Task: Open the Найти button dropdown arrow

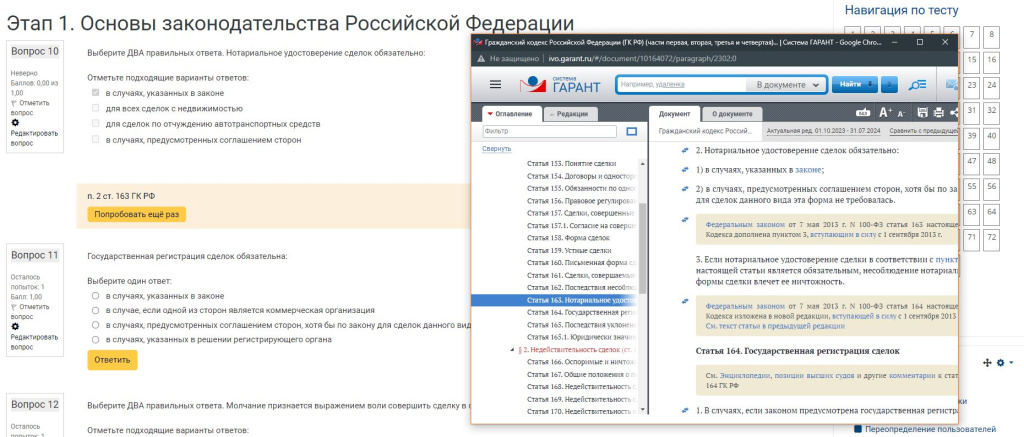Action: 871,85
